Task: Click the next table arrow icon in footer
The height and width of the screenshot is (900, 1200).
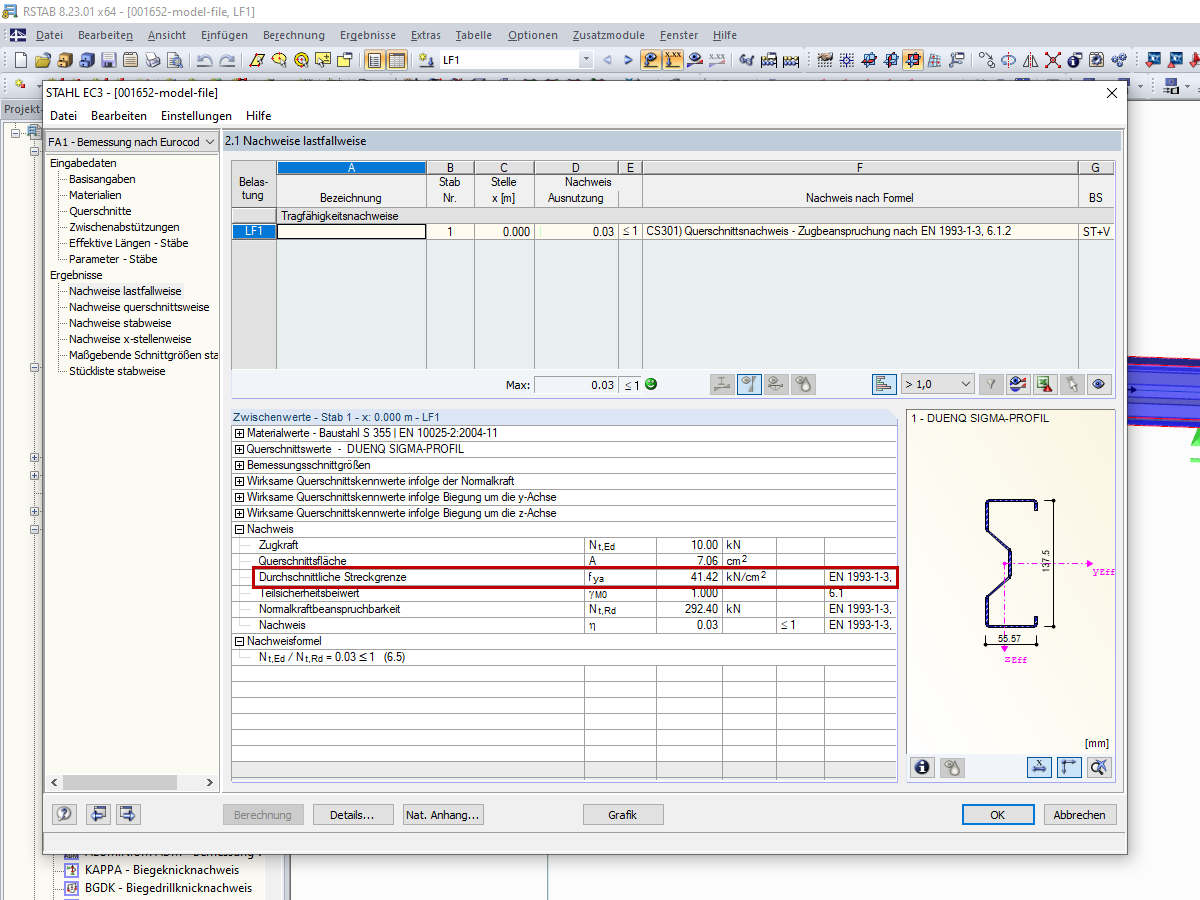Action: coord(129,814)
